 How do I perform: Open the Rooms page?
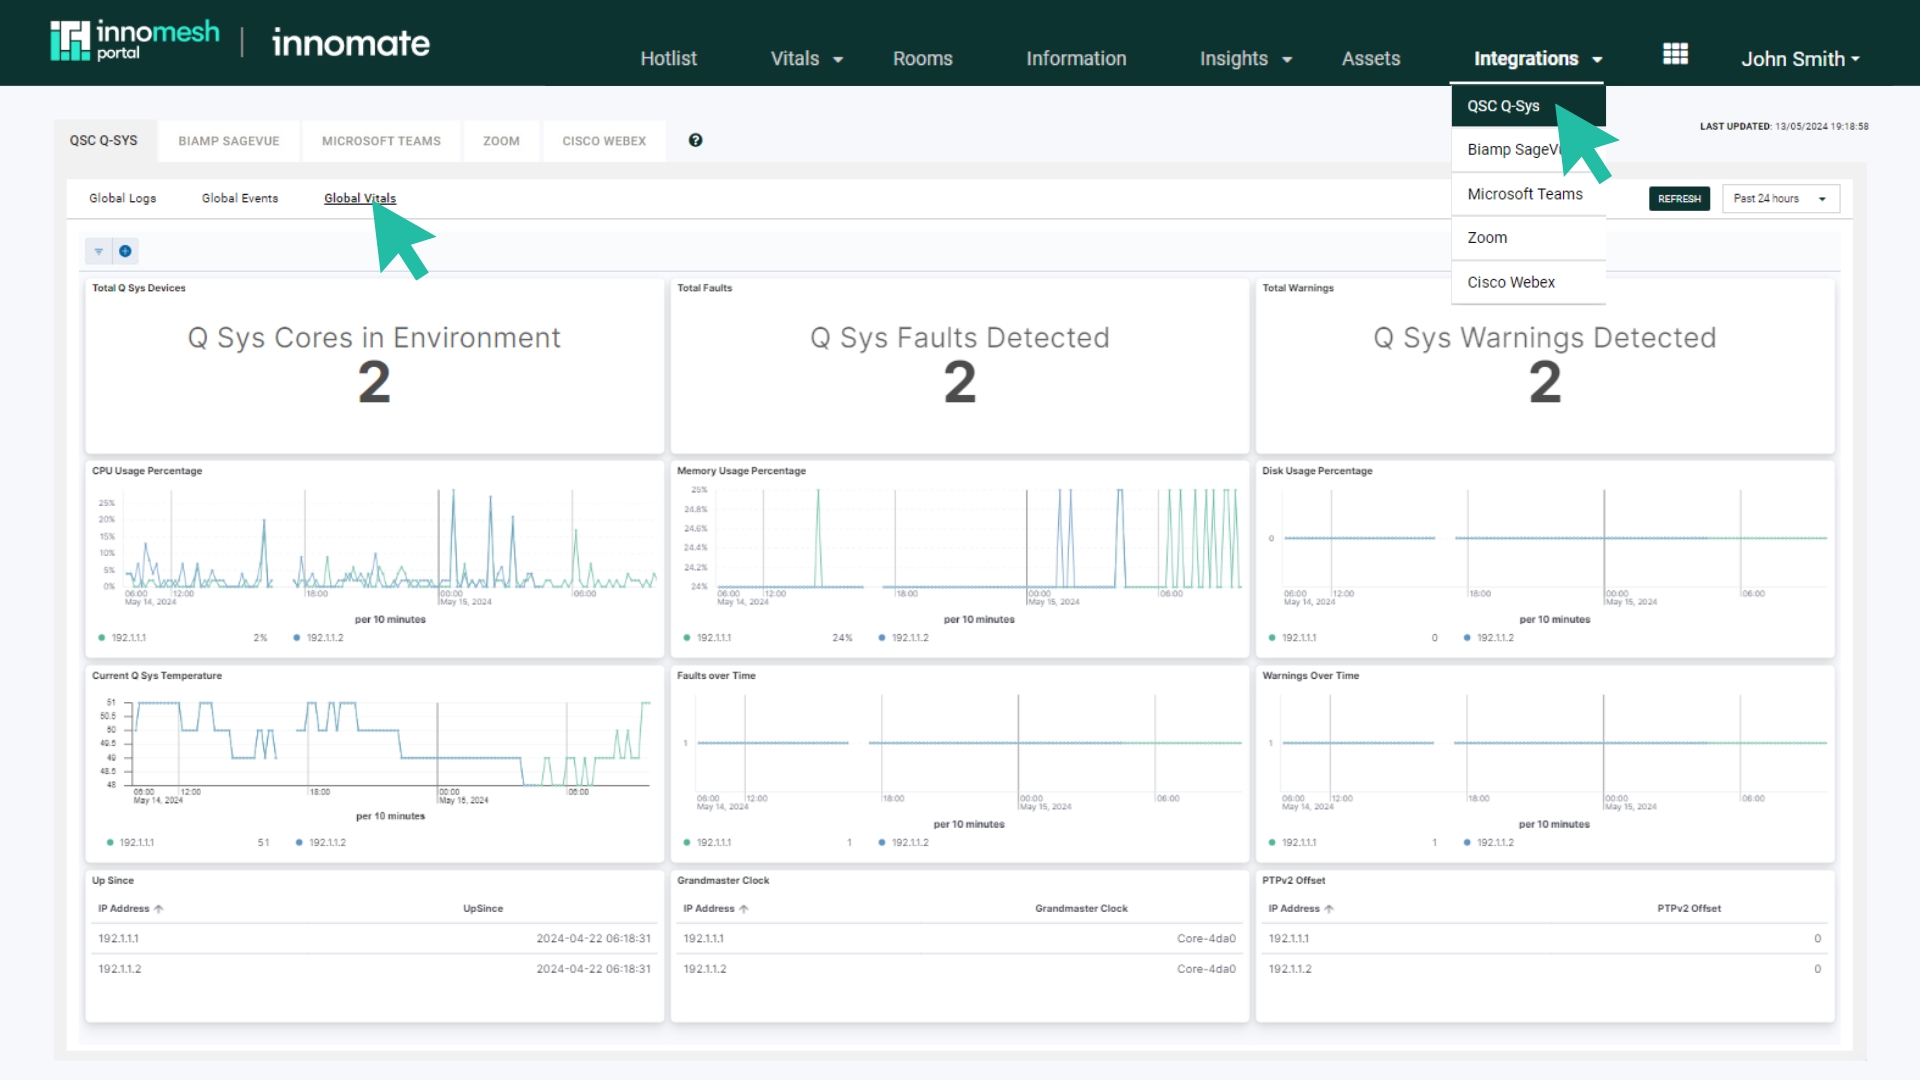coord(922,59)
